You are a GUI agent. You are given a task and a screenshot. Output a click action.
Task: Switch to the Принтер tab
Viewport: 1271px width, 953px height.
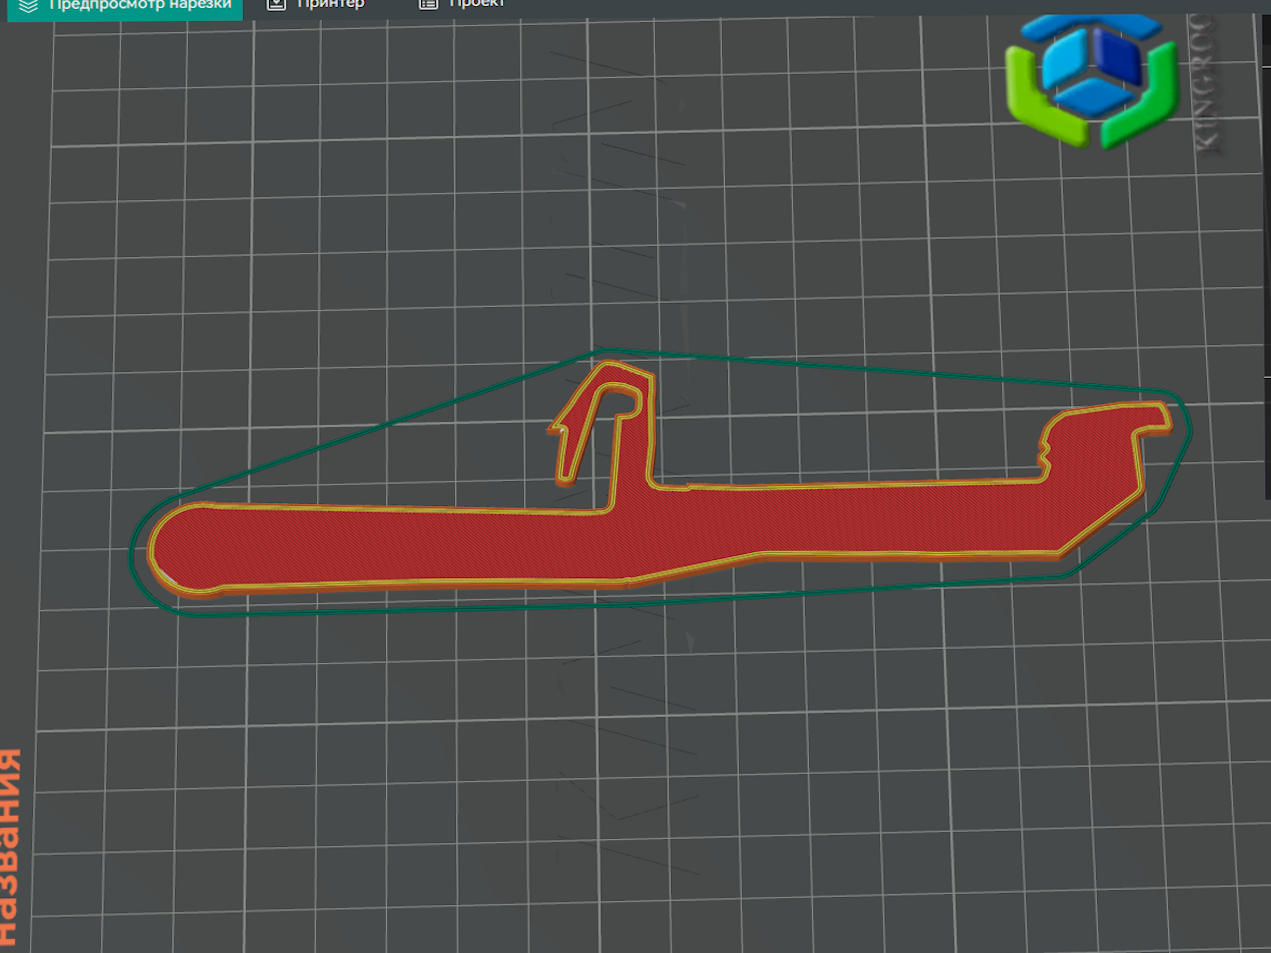point(316,5)
